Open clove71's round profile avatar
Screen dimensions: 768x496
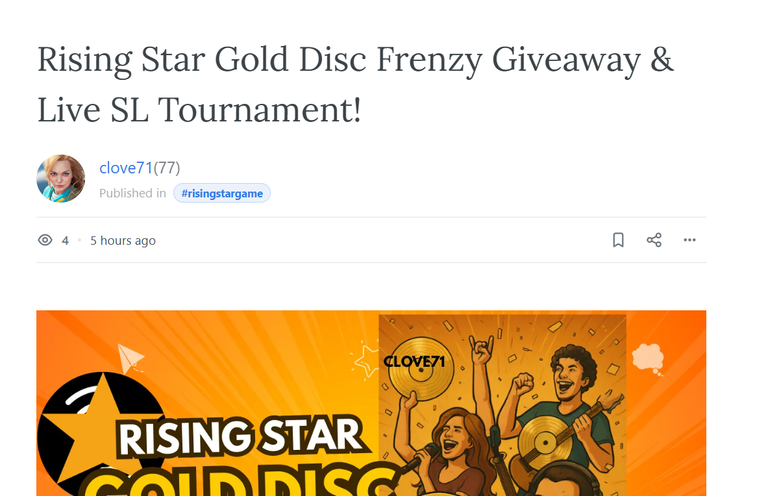pyautogui.click(x=61, y=179)
